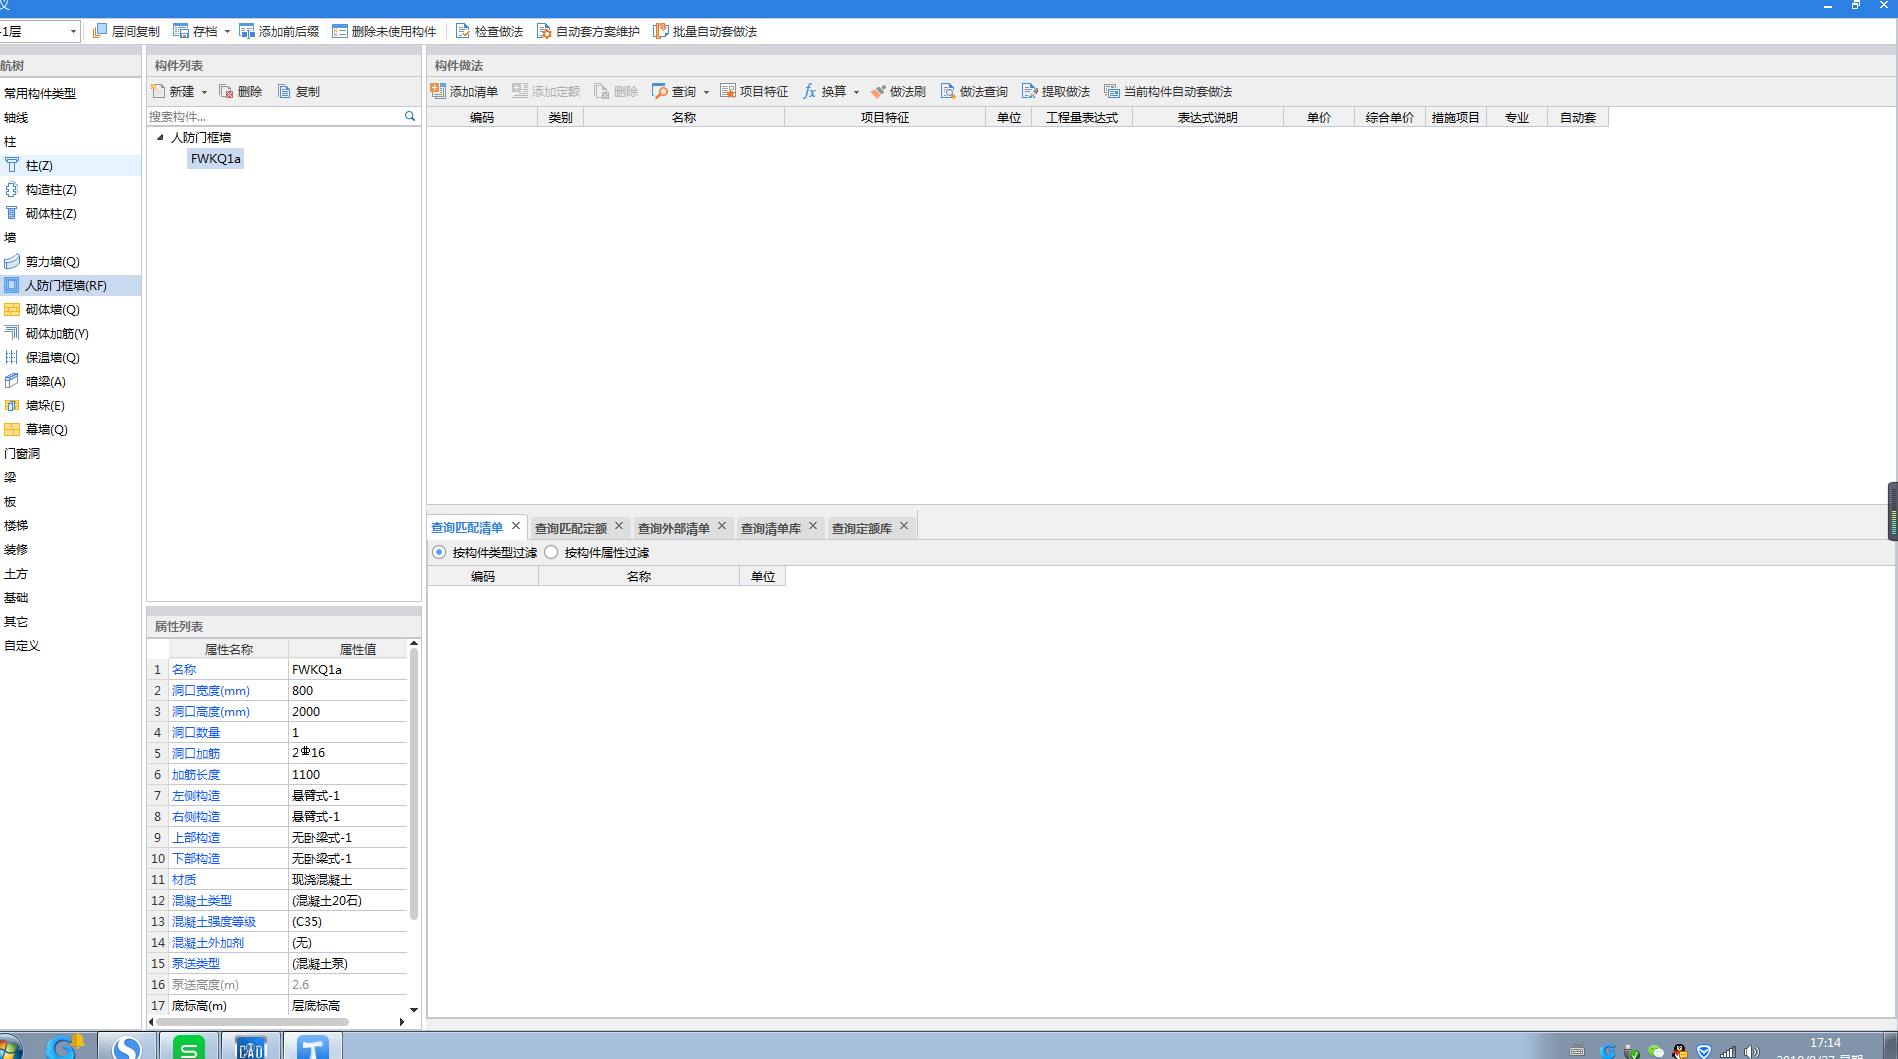The width and height of the screenshot is (1898, 1059).
Task: Expand the 梁 category
Action: [10, 478]
